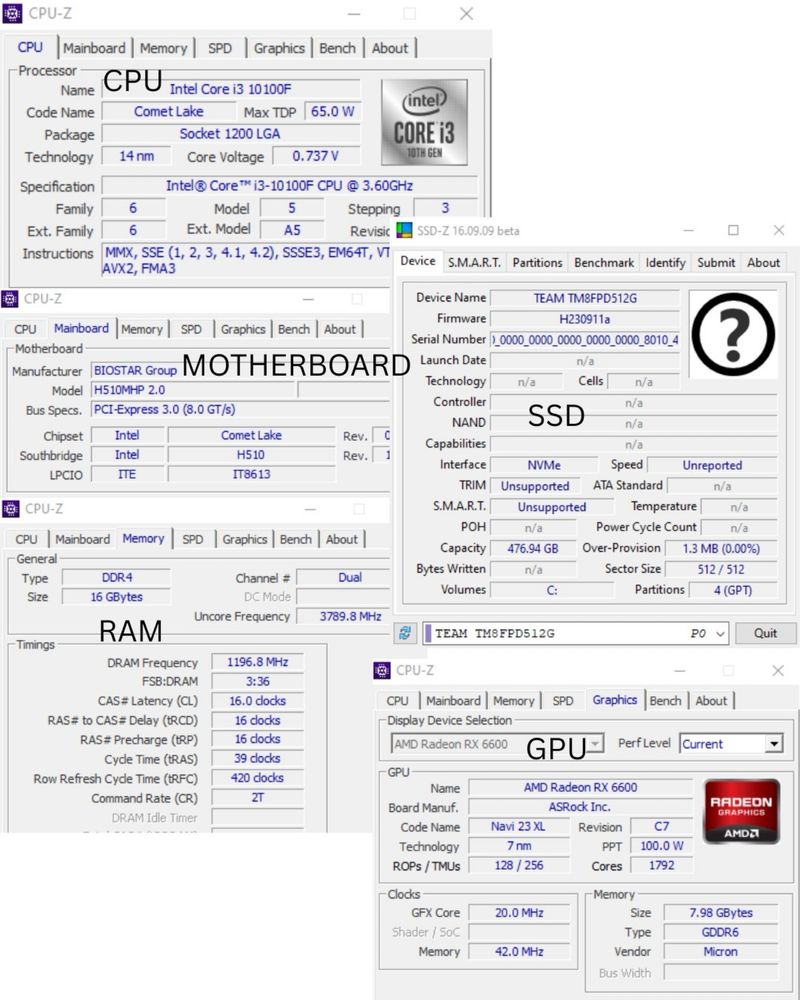Viewport: 800px width, 1000px height.
Task: Open SPD tab in the Graphics CPU-Z window
Action: pyautogui.click(x=563, y=700)
